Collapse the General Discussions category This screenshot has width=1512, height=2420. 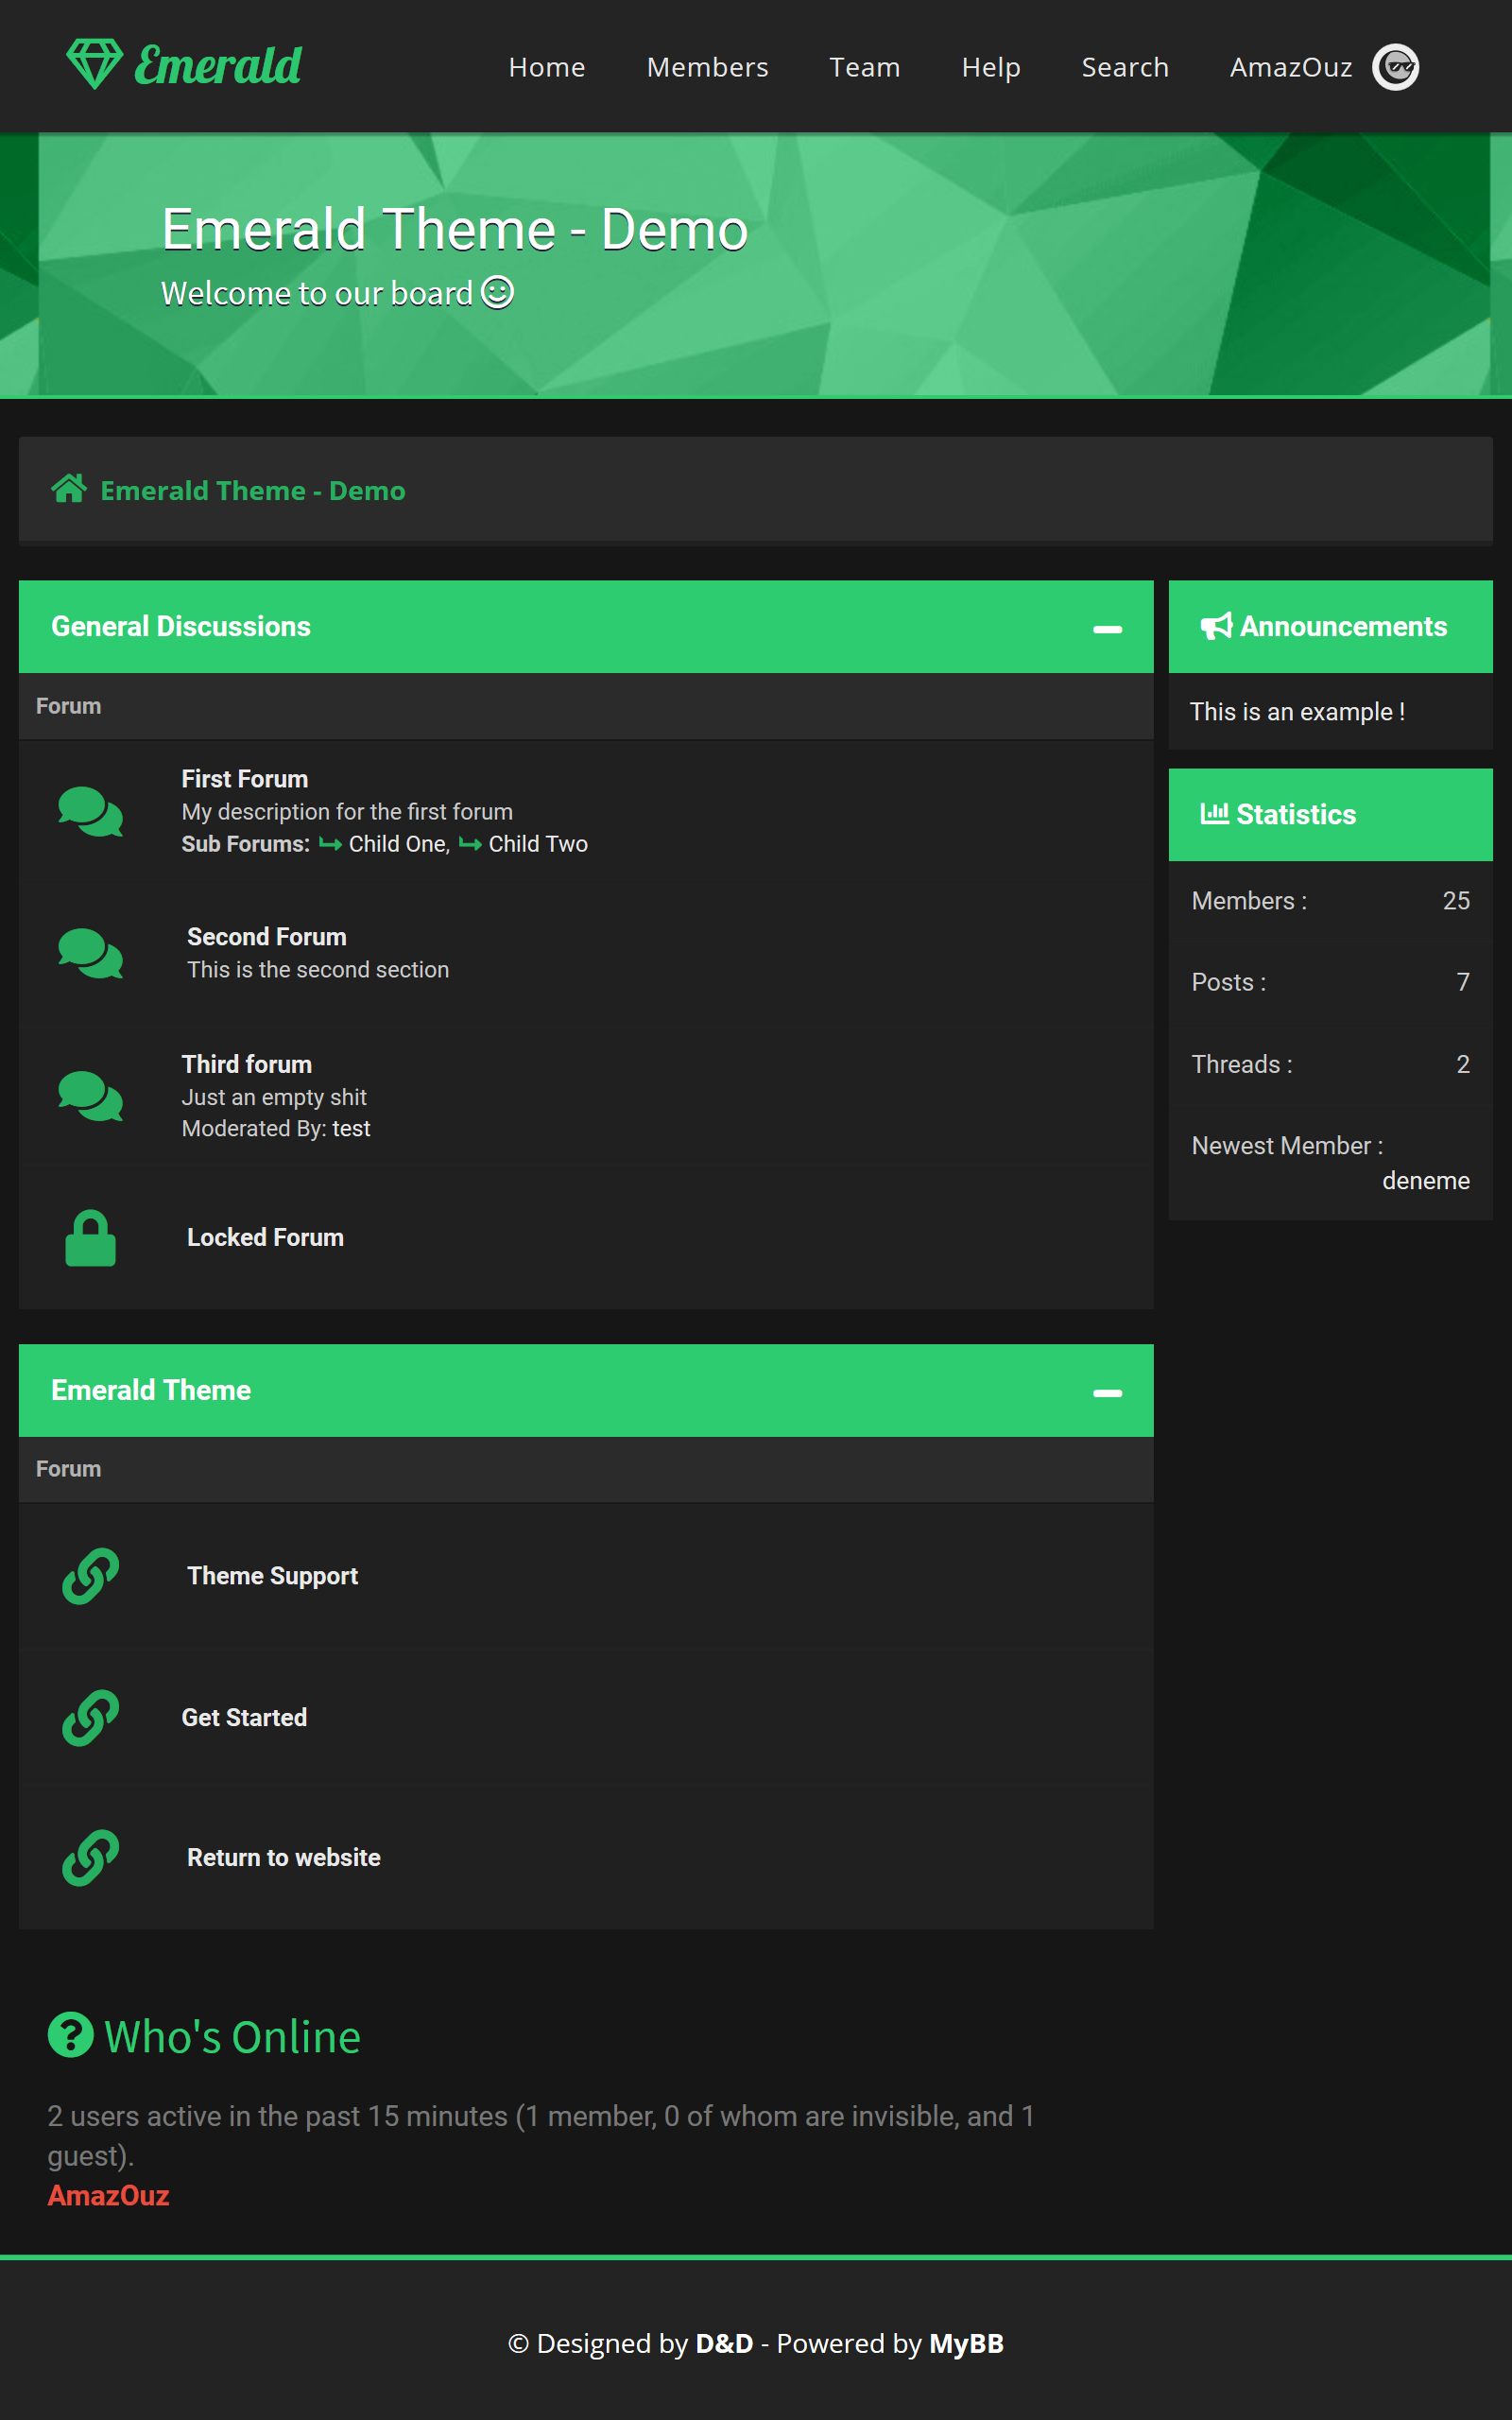point(1106,629)
